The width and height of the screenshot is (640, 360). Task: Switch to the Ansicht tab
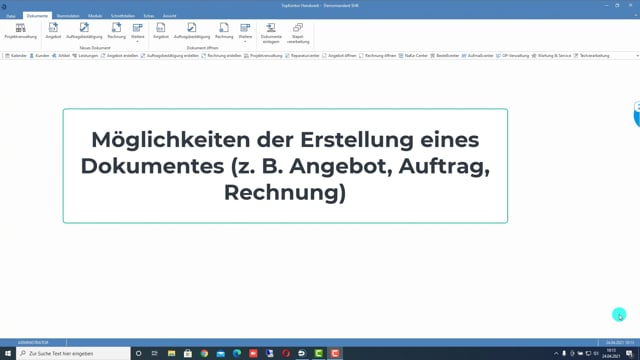point(169,16)
